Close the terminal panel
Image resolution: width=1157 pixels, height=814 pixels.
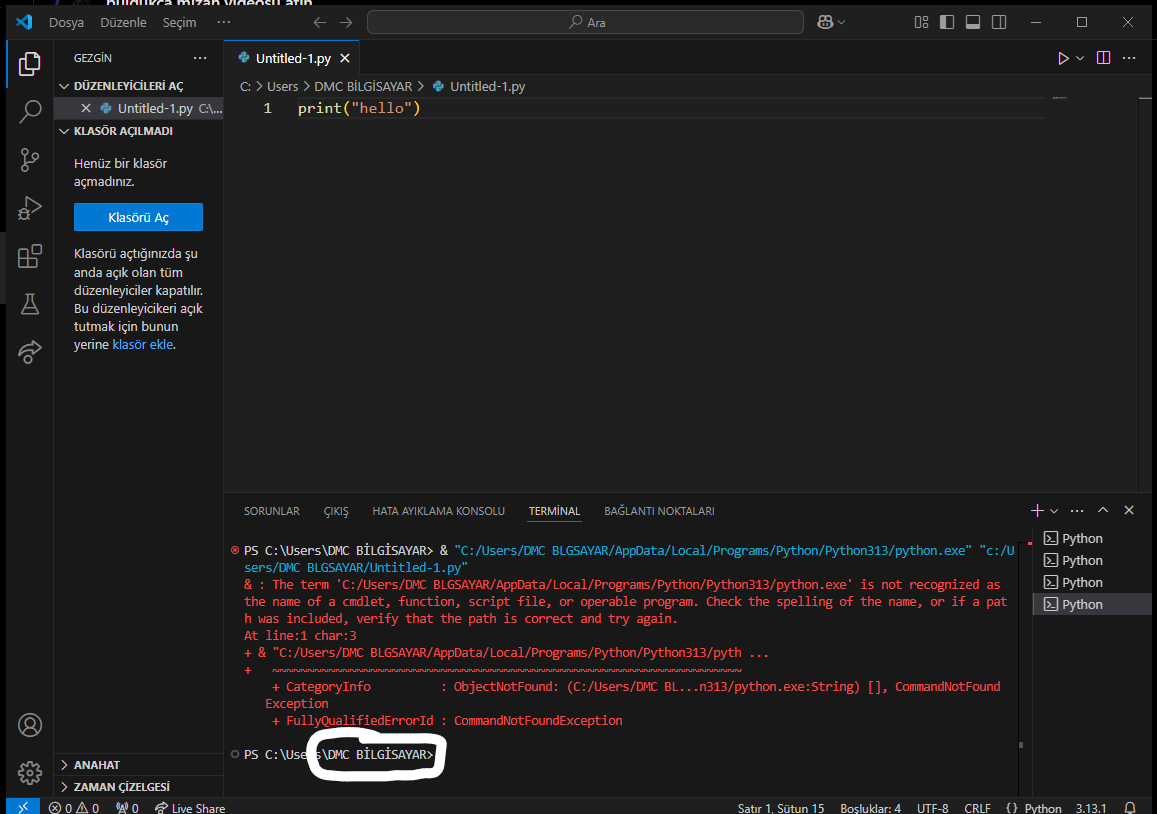(x=1128, y=511)
